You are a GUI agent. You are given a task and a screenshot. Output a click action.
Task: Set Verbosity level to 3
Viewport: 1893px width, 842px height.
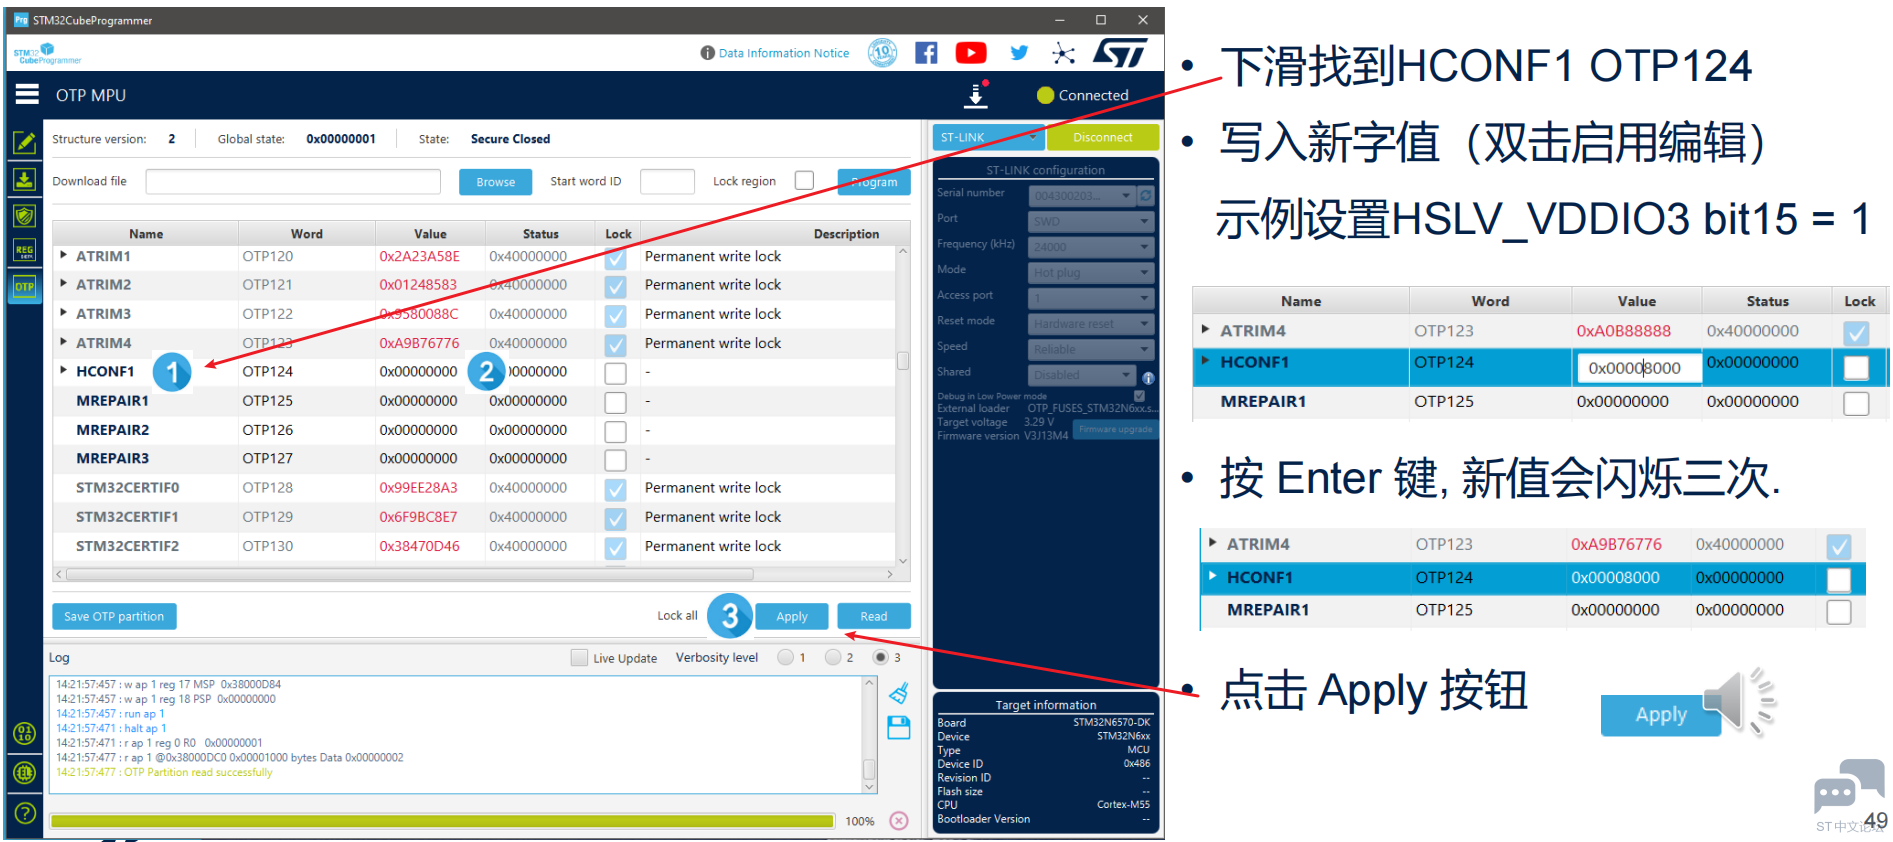coord(880,658)
